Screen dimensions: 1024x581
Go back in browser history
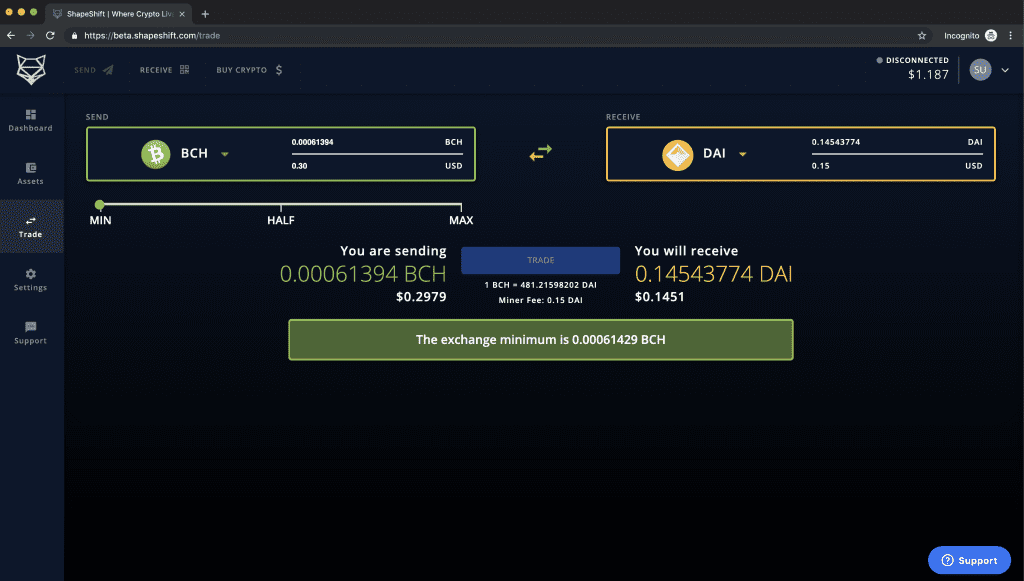[x=11, y=35]
